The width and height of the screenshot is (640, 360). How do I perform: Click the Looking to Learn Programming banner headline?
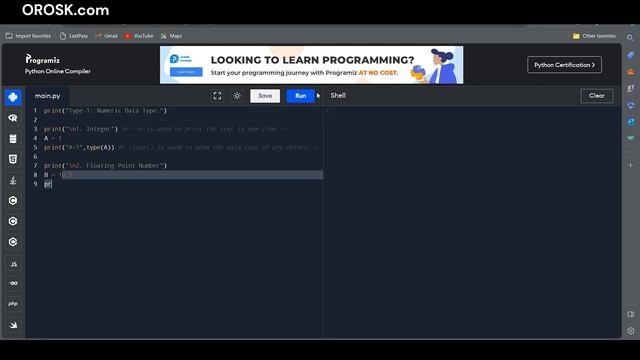pos(312,60)
